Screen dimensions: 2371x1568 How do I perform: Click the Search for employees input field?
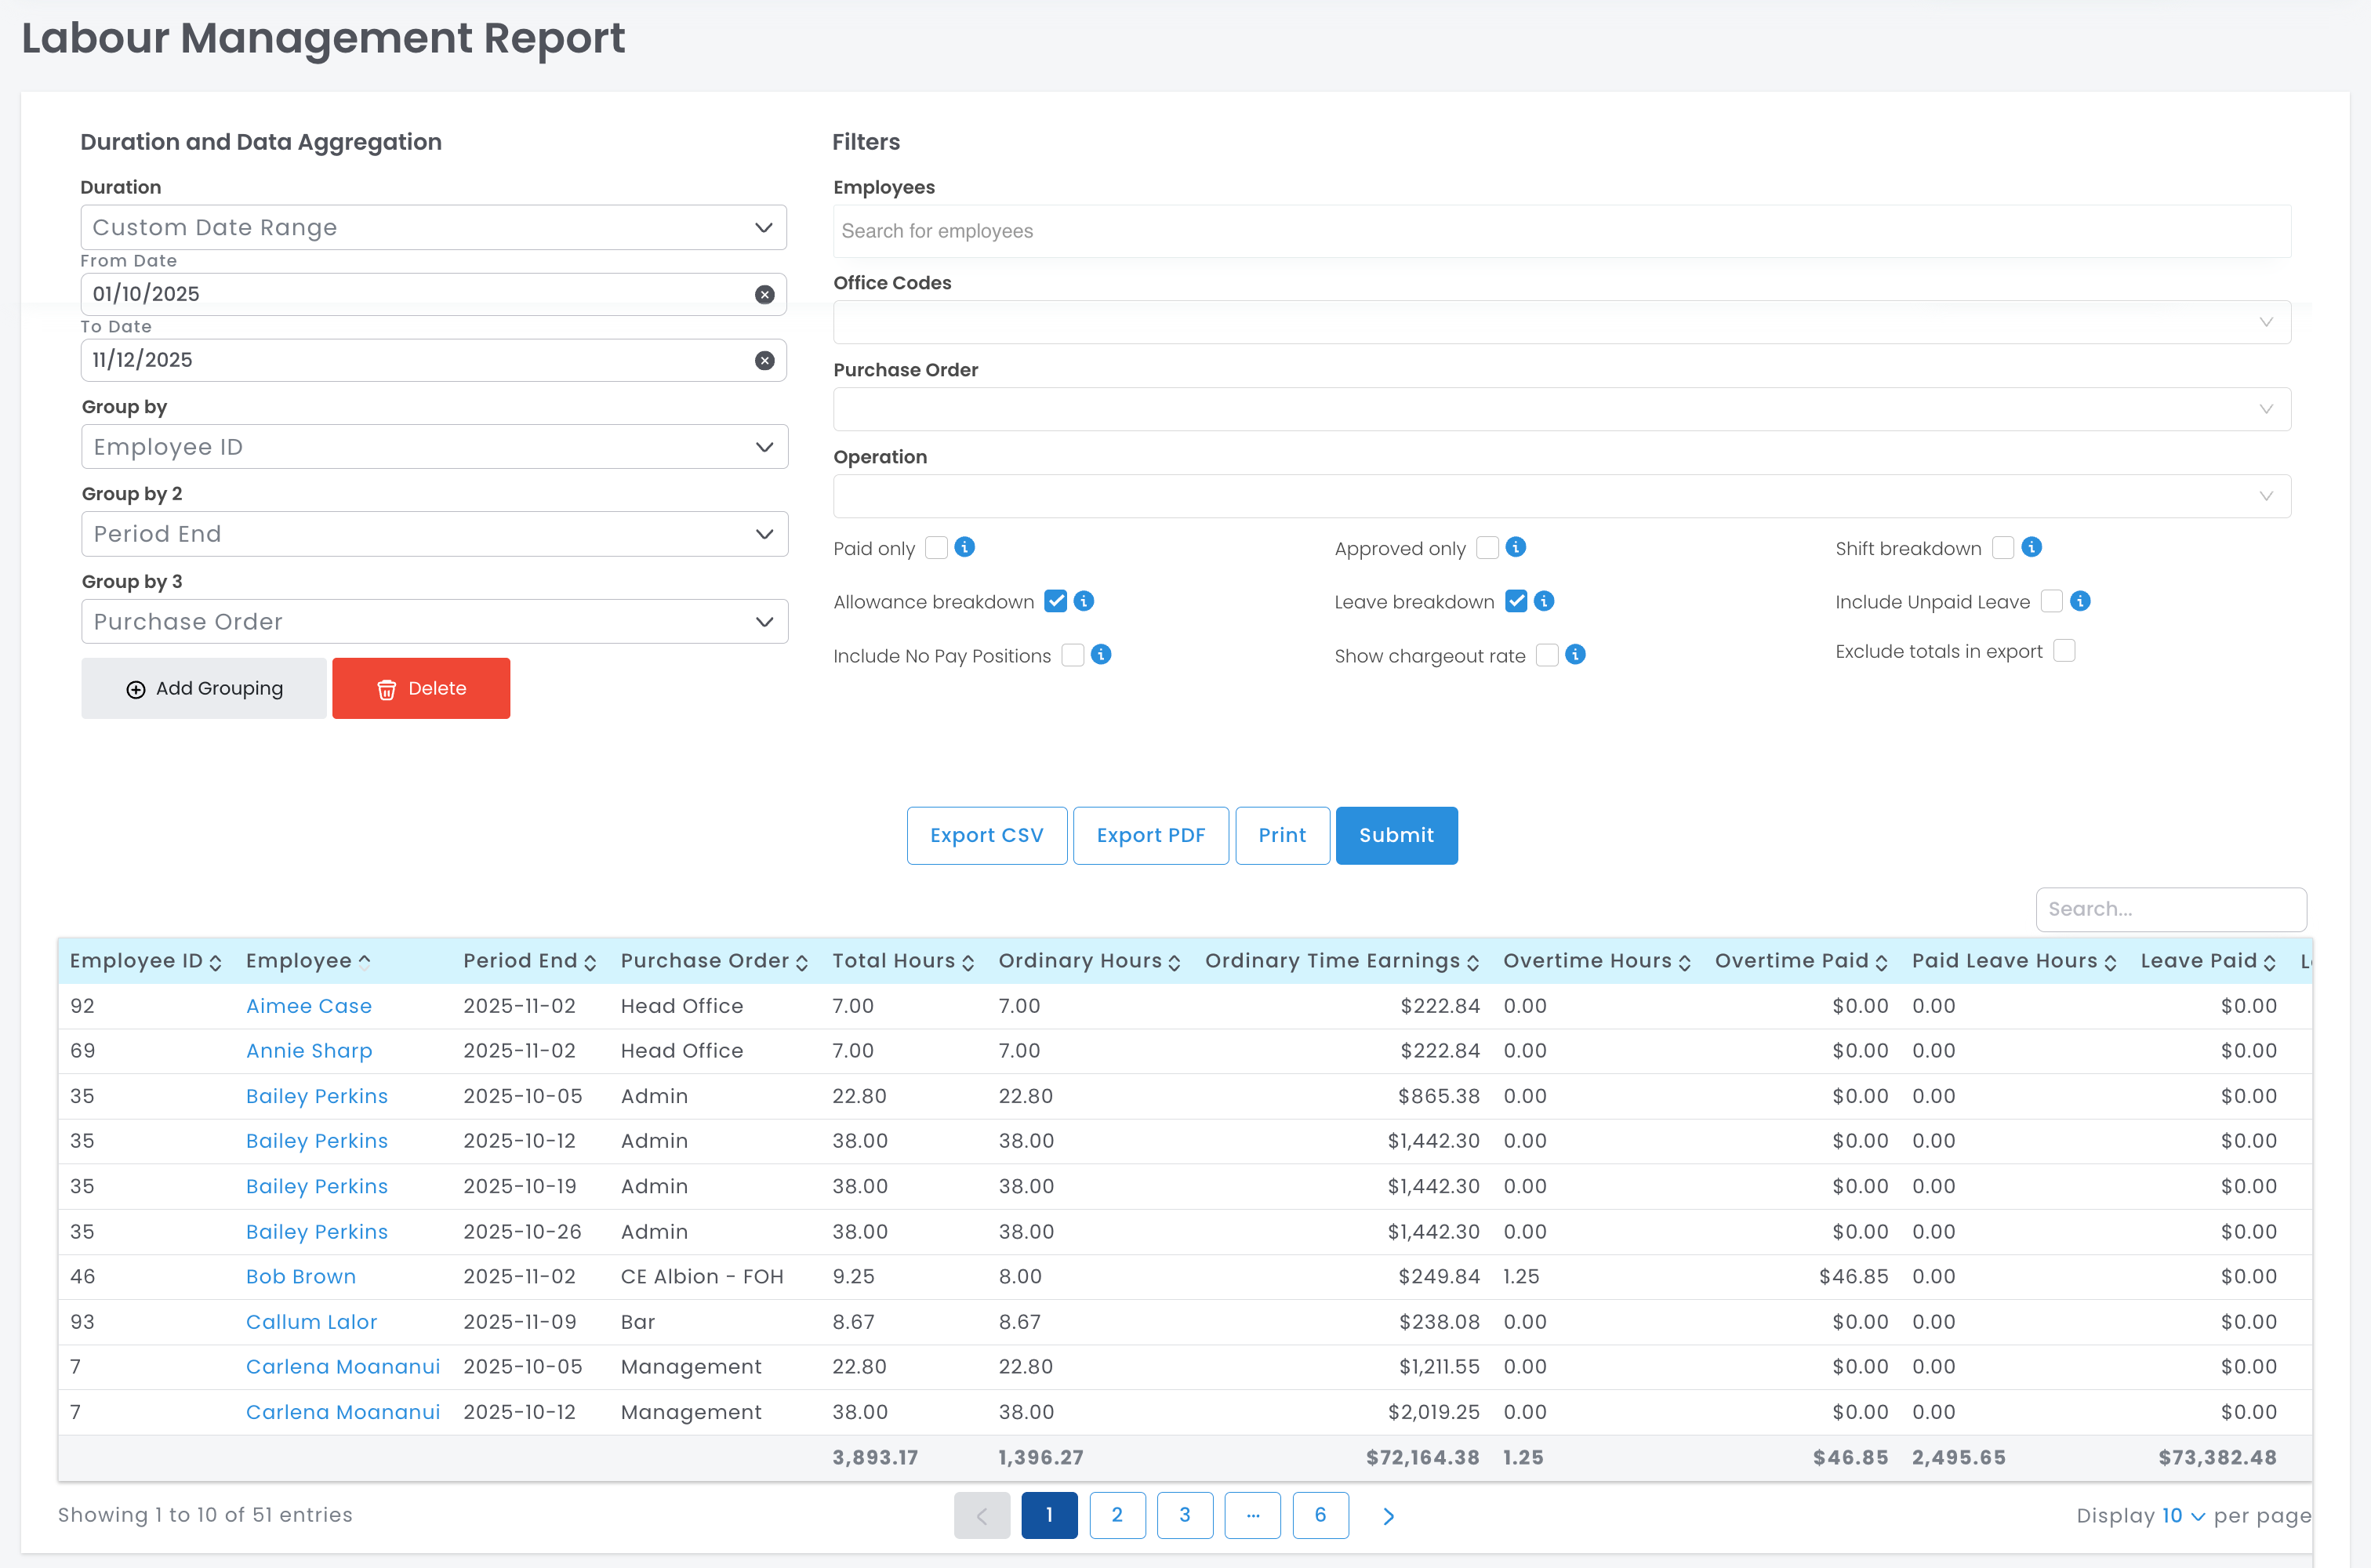(1561, 231)
